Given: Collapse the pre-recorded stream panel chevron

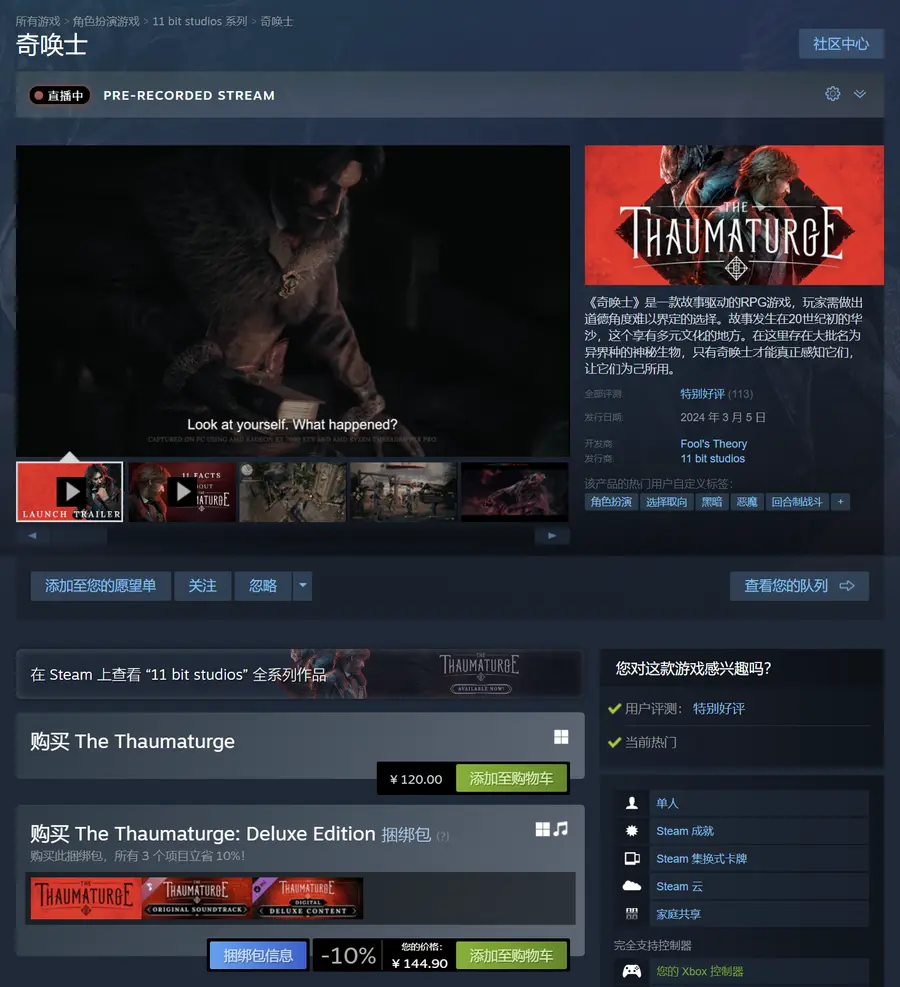Looking at the screenshot, I should (x=860, y=94).
